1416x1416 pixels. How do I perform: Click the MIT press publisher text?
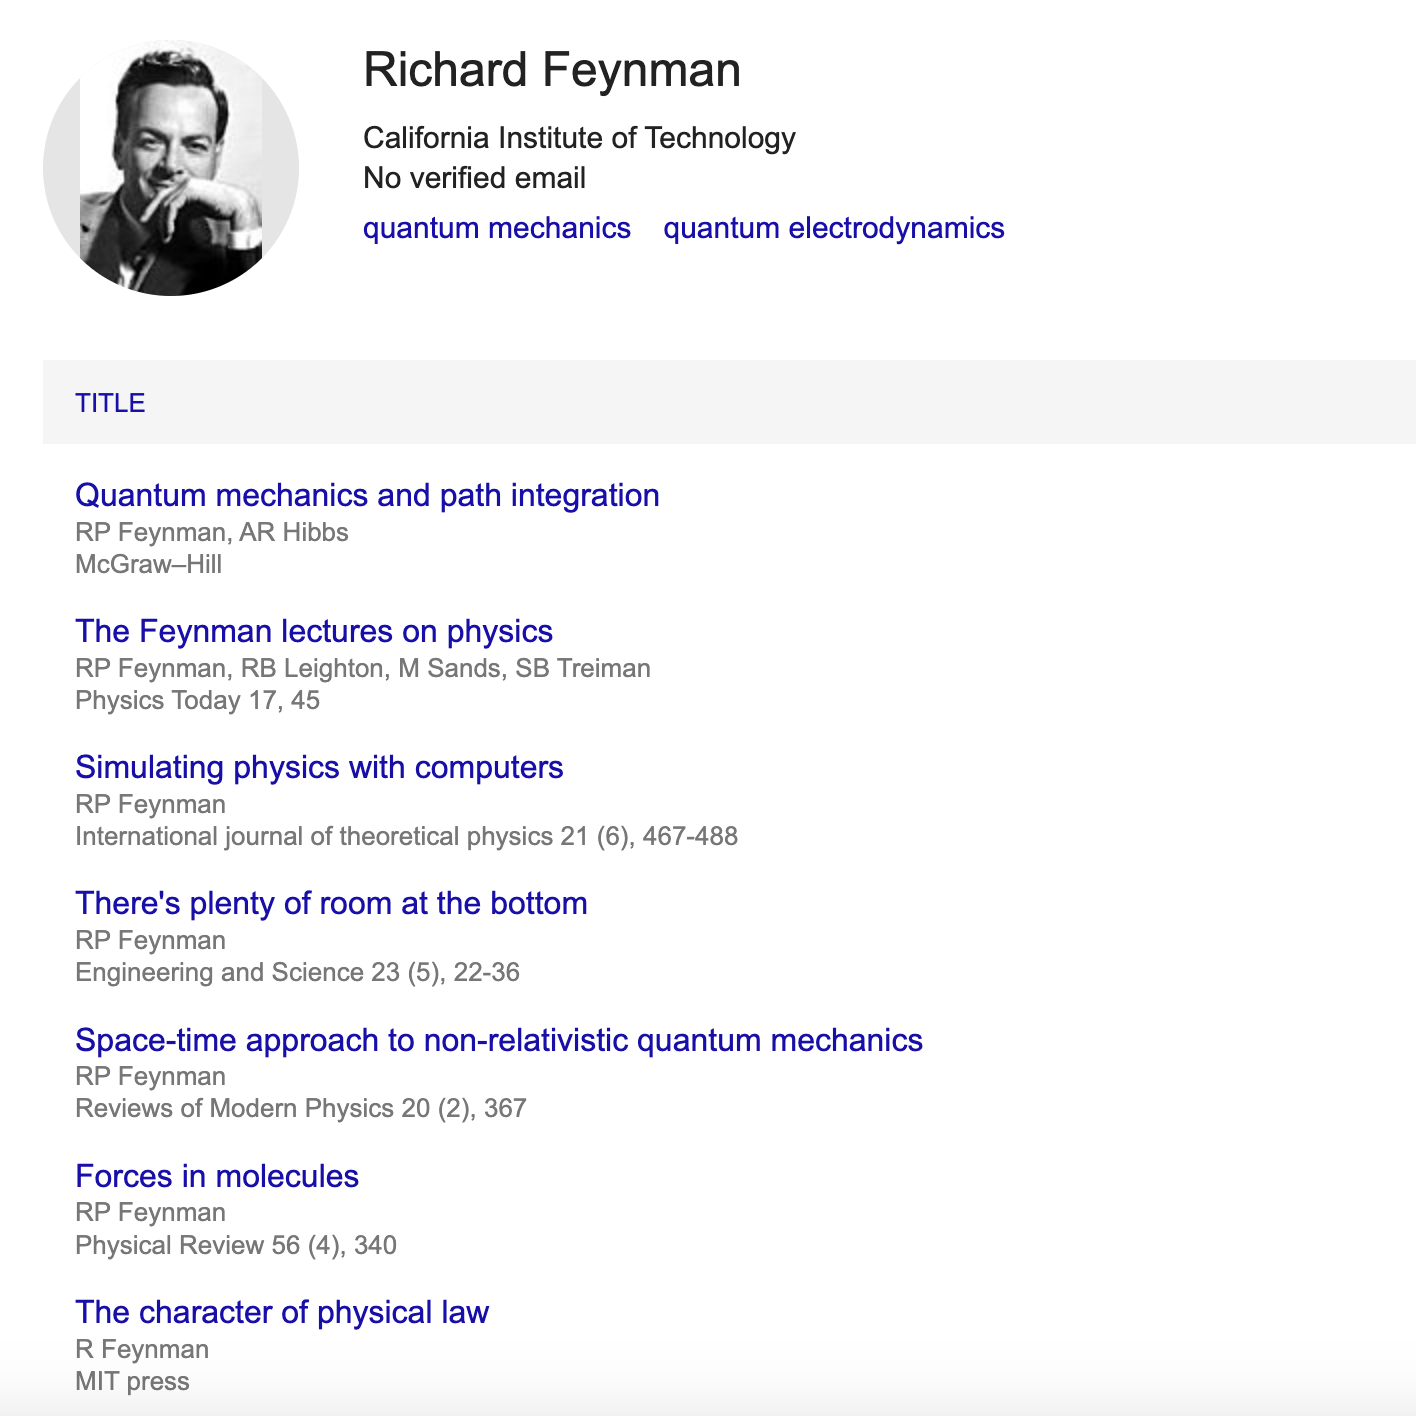[132, 1381]
